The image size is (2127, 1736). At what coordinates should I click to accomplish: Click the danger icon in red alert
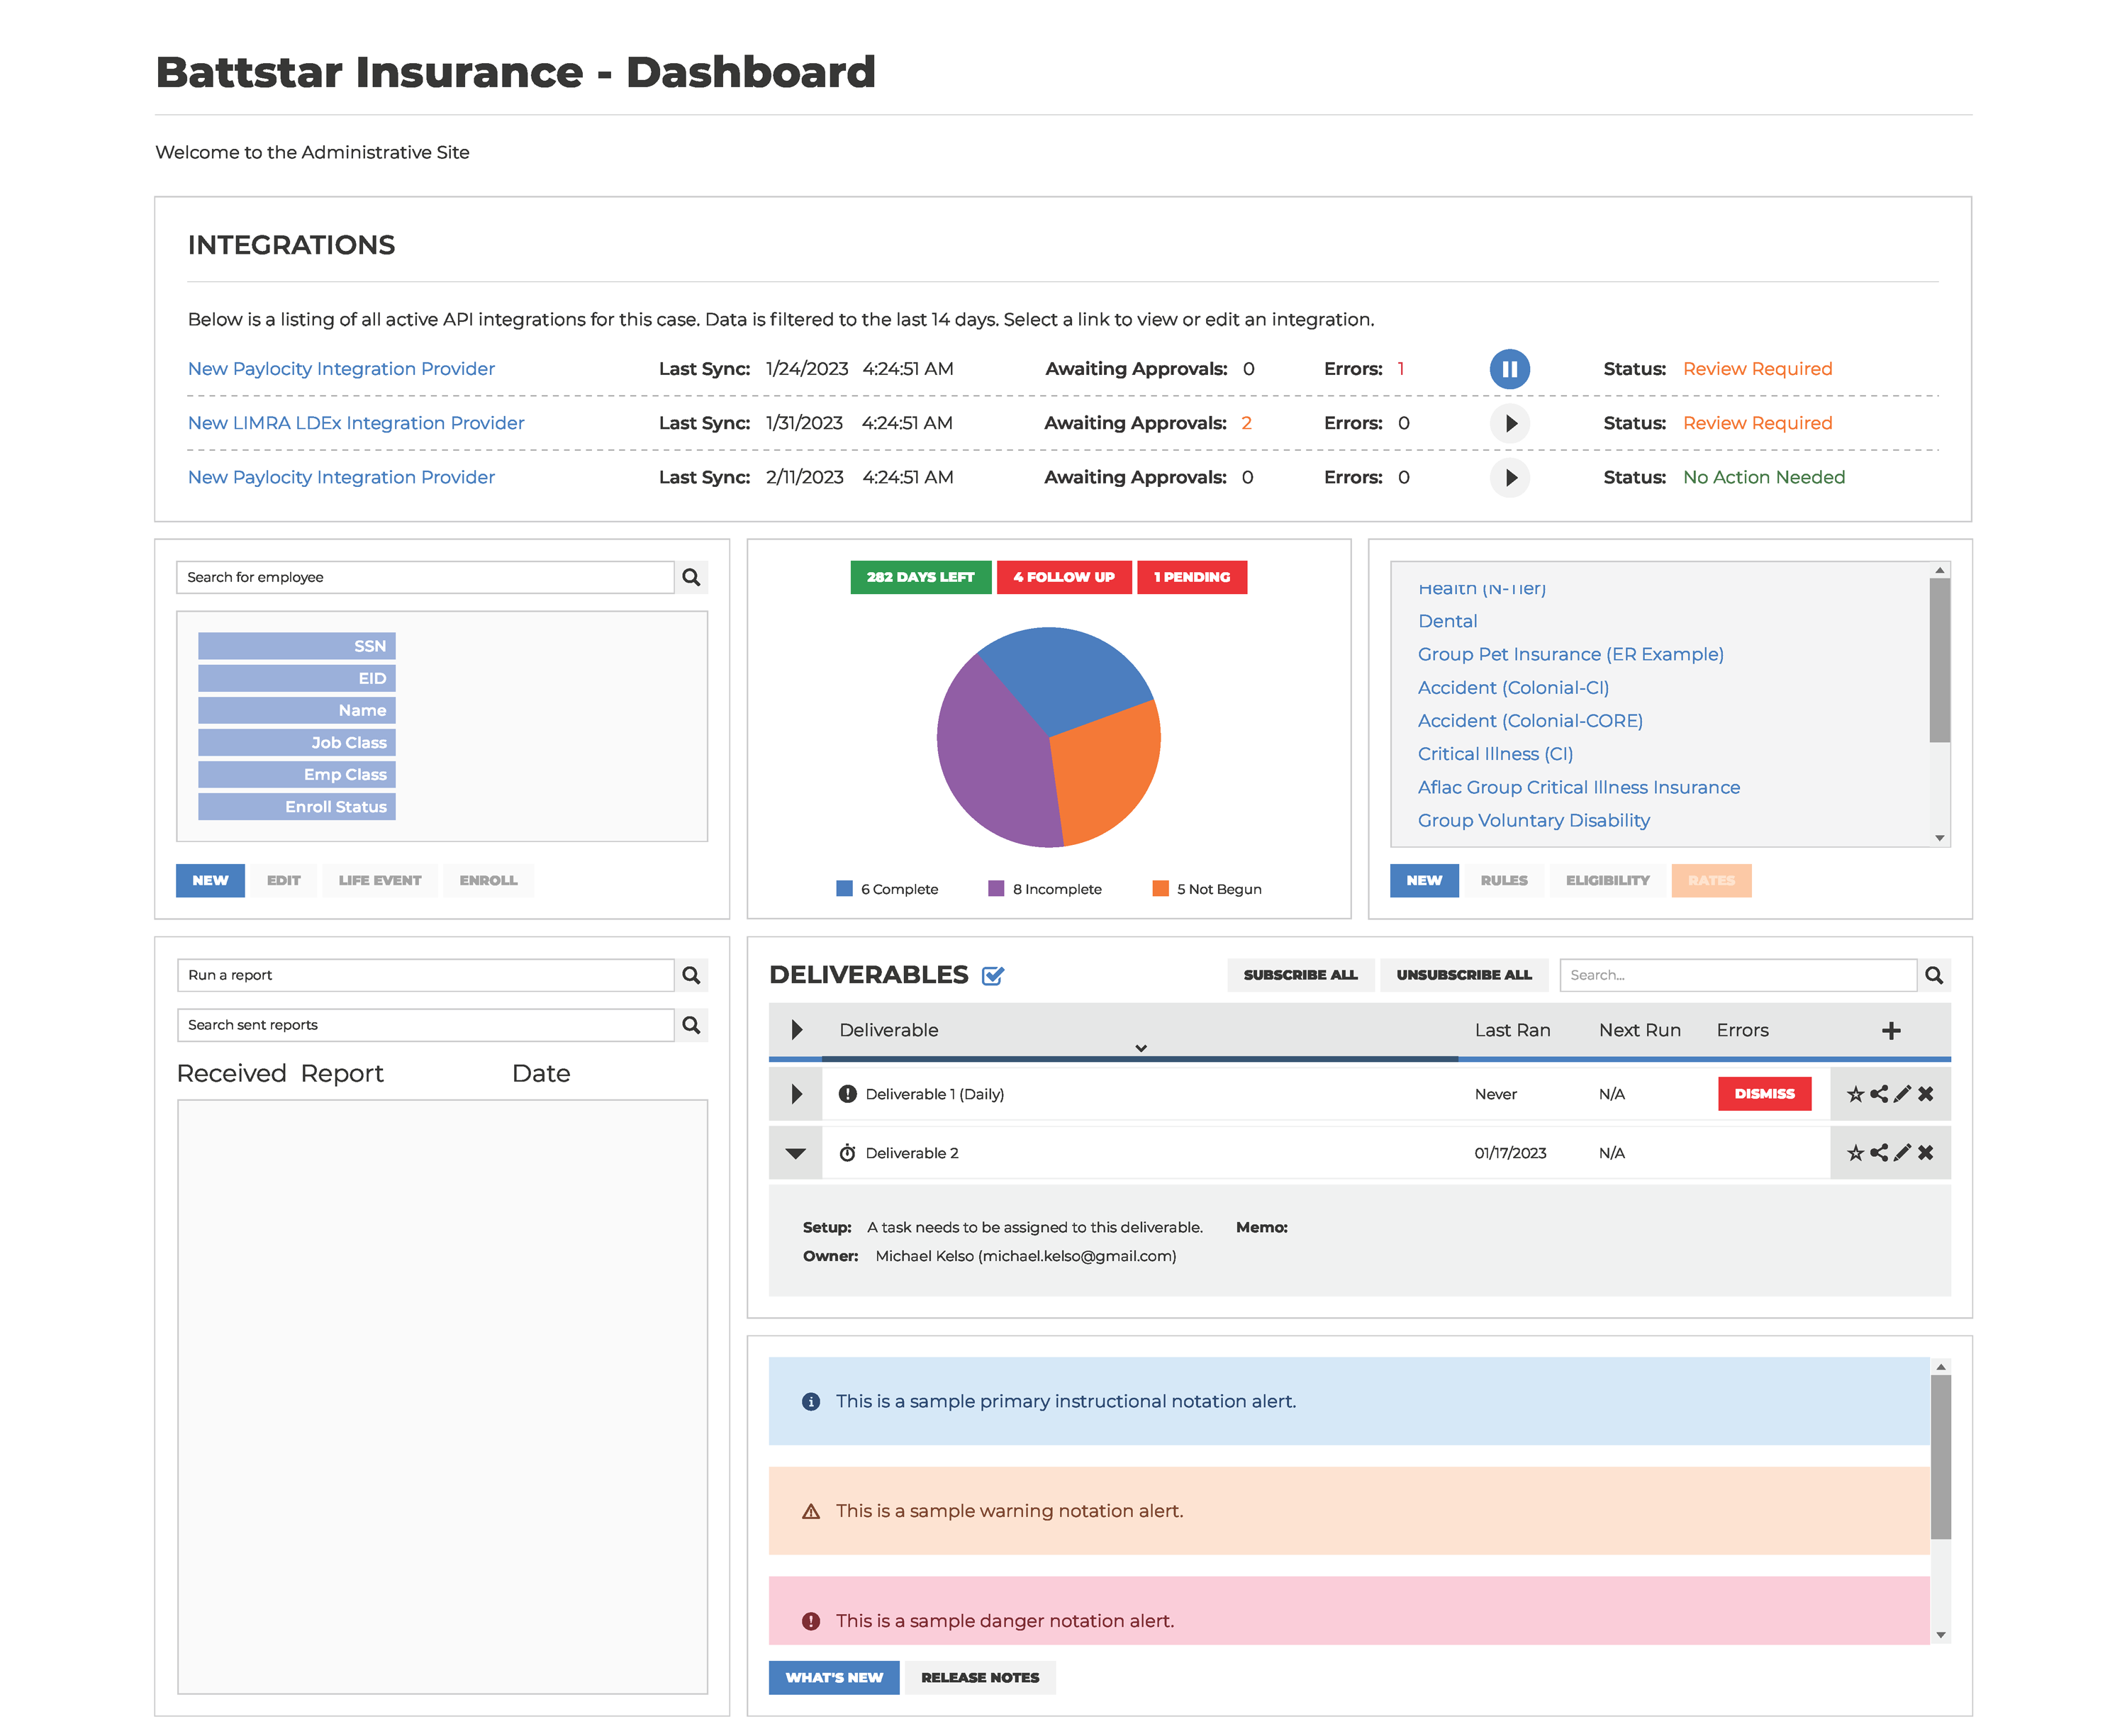[x=811, y=1622]
